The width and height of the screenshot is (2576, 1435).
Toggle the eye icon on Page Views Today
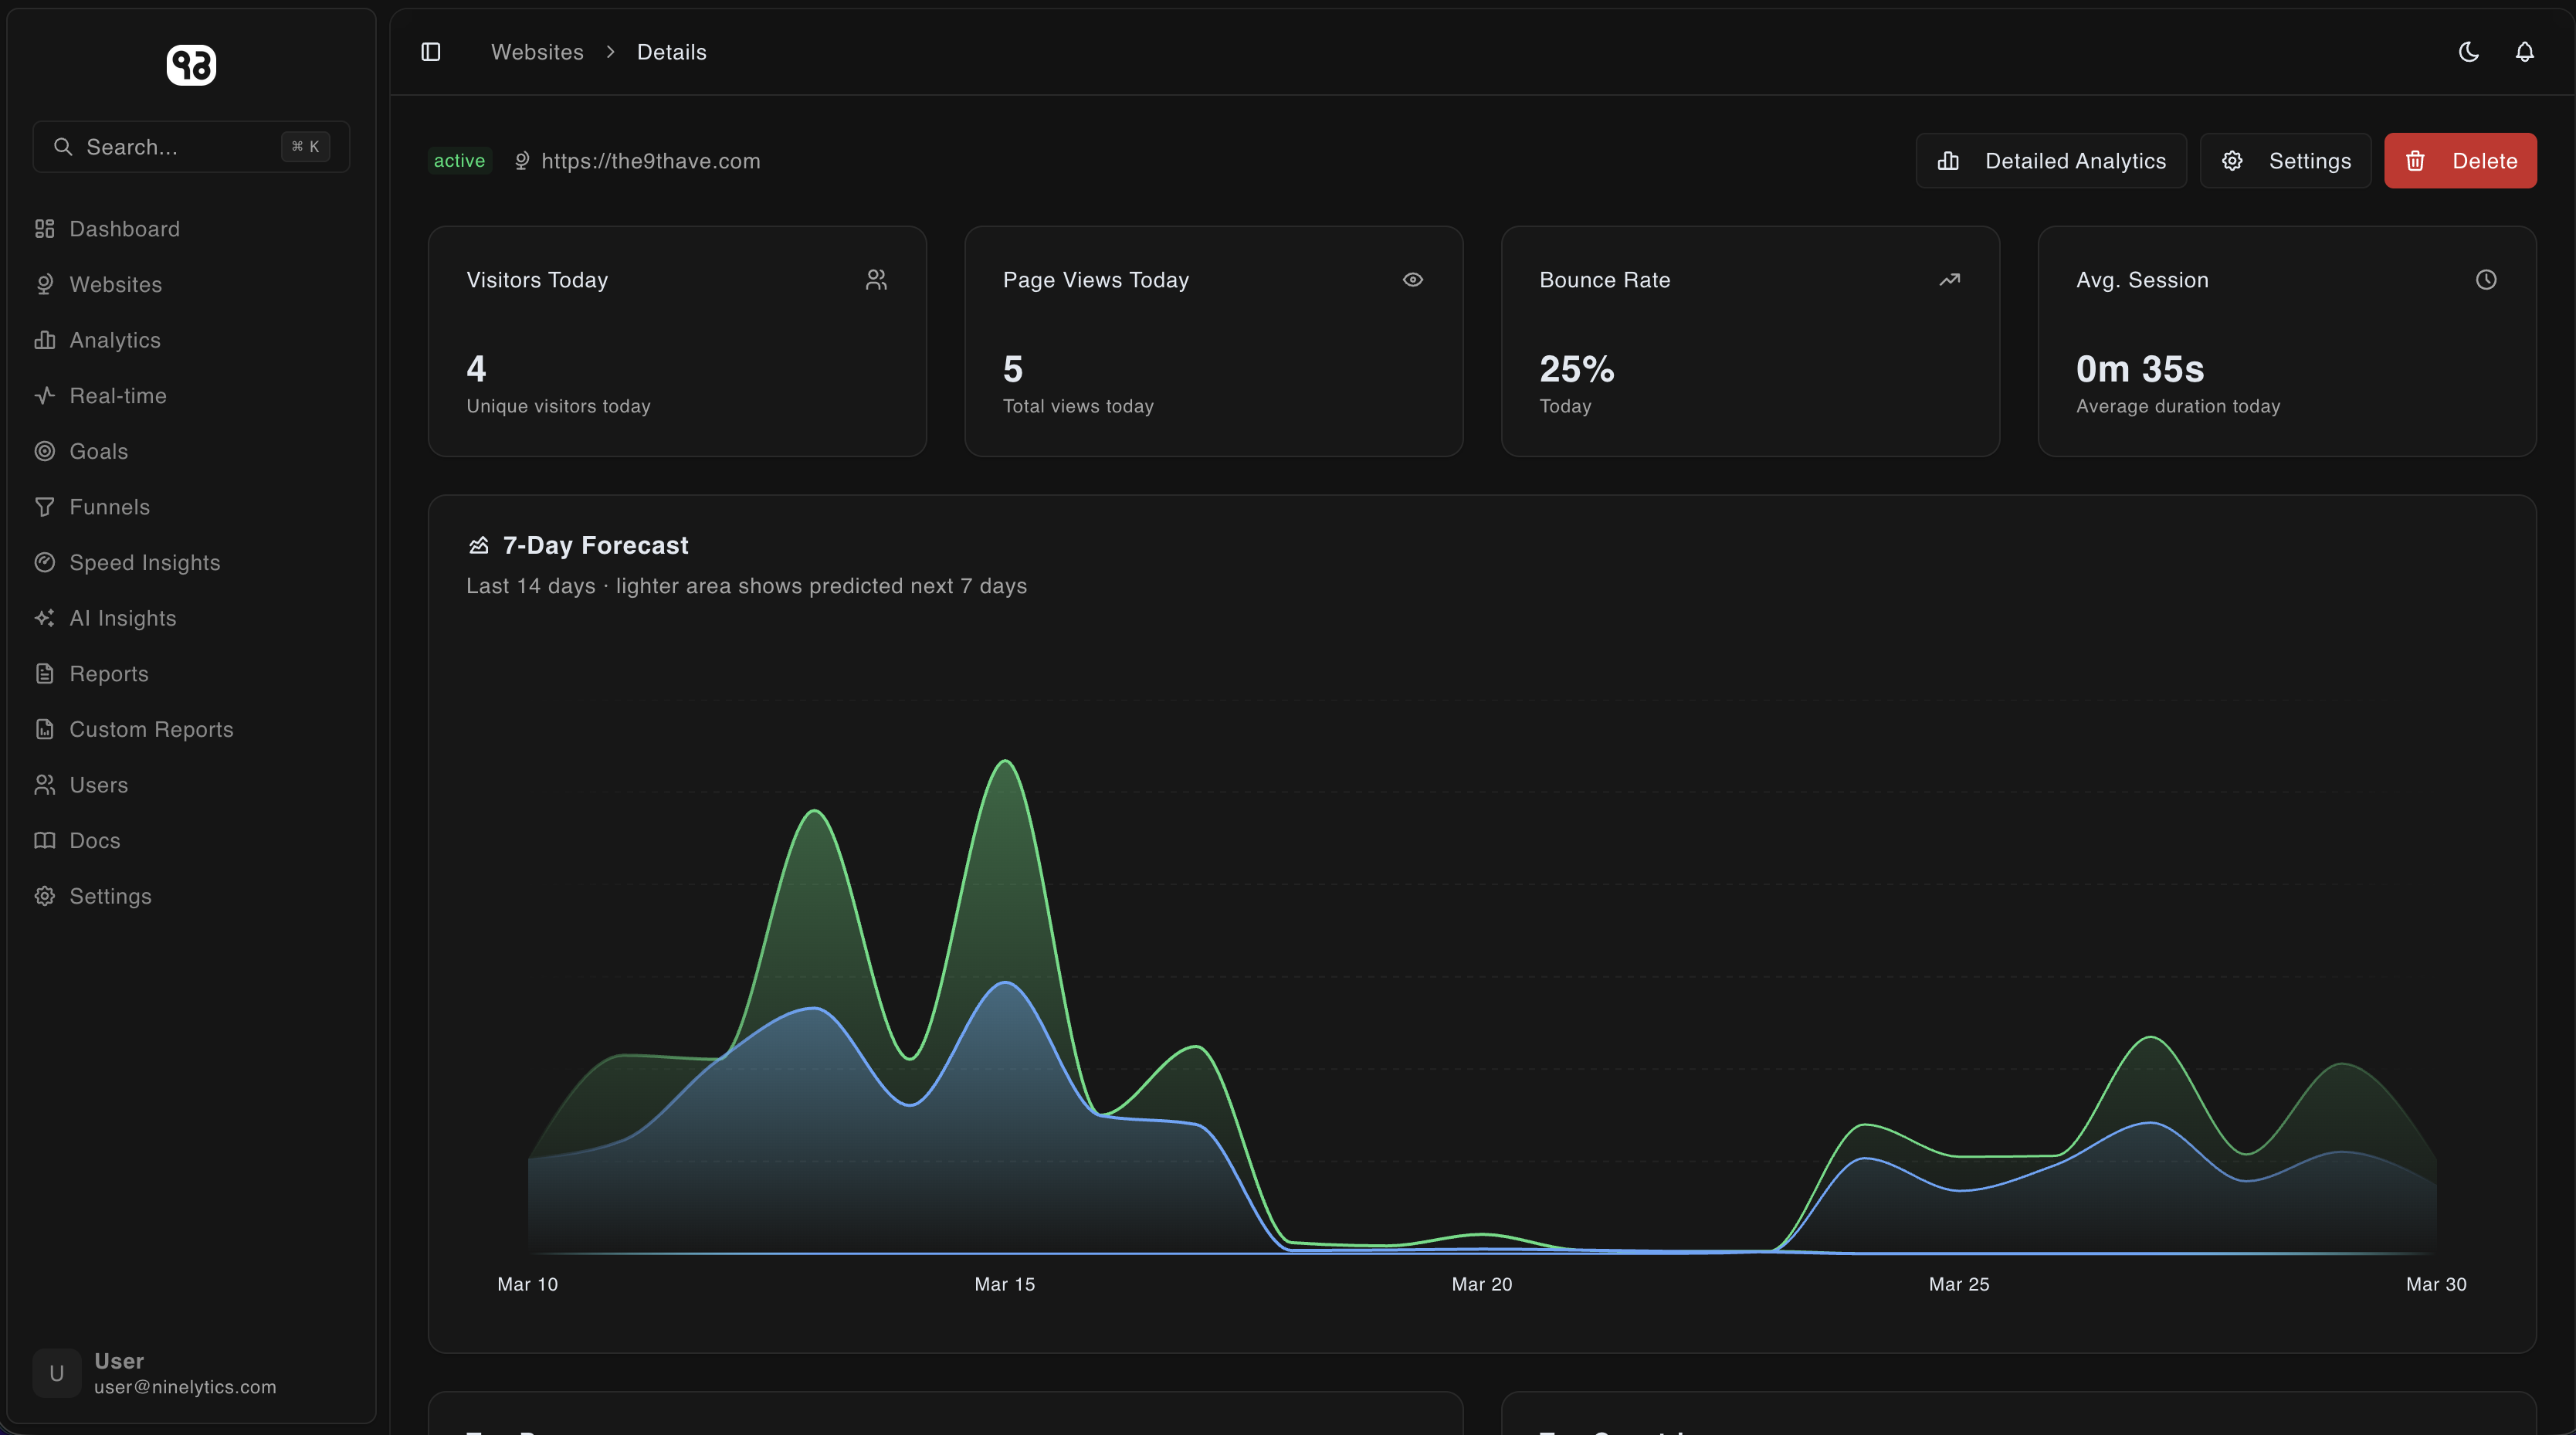(x=1413, y=280)
